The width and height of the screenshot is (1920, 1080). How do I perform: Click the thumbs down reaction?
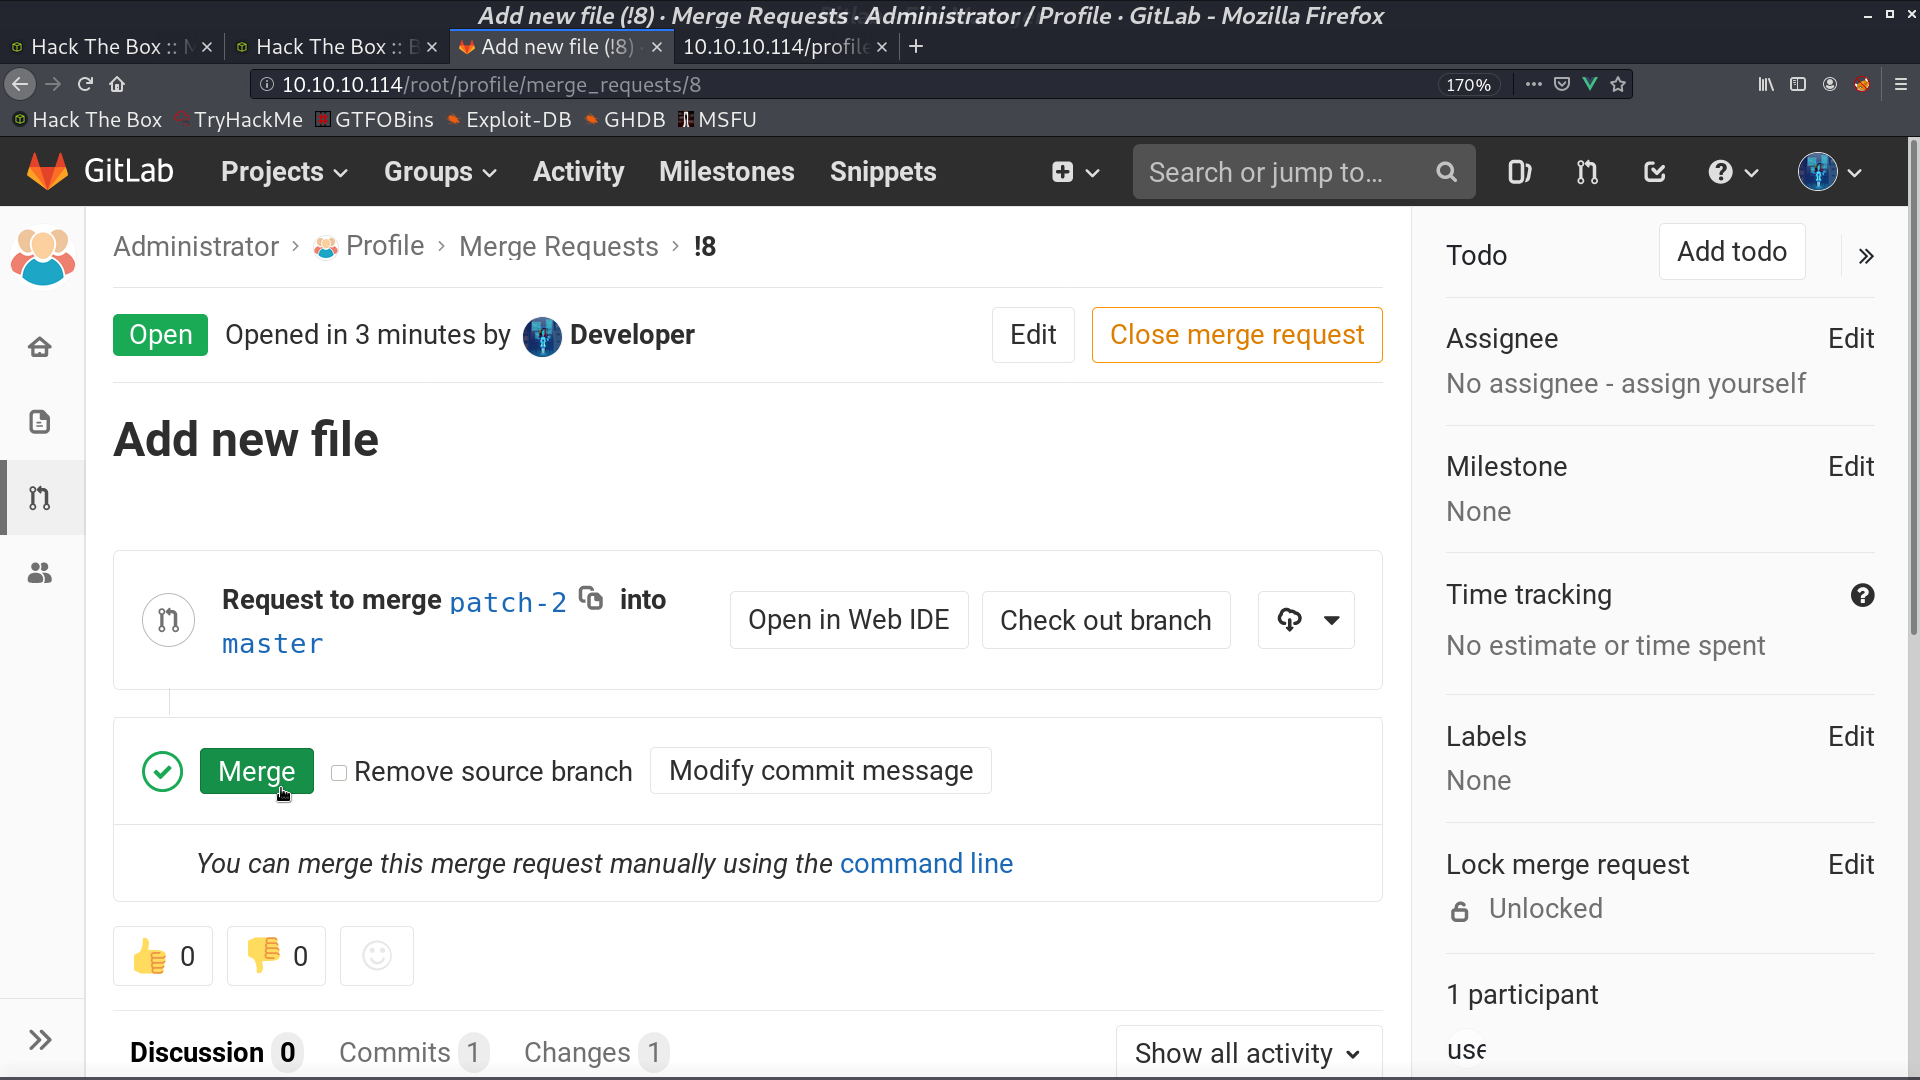pyautogui.click(x=276, y=956)
